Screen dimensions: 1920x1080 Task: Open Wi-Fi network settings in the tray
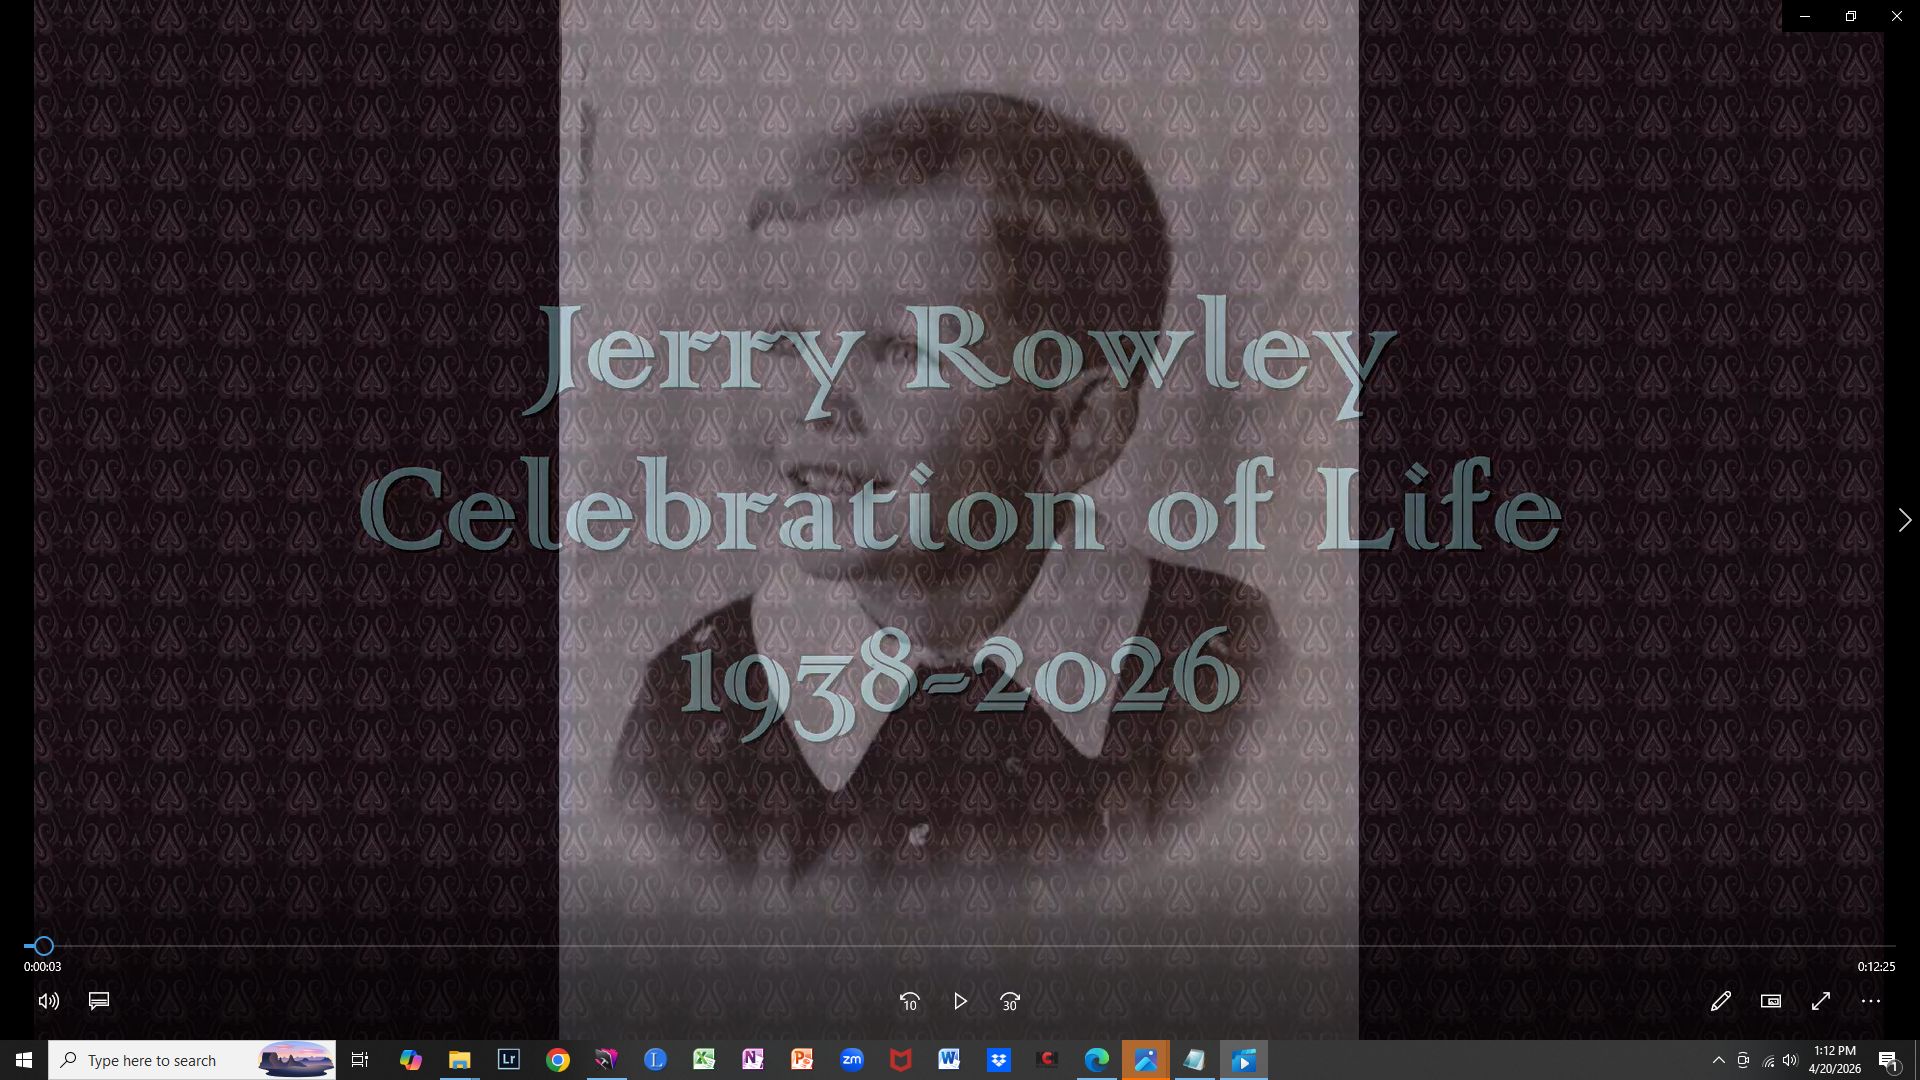[1768, 1060]
